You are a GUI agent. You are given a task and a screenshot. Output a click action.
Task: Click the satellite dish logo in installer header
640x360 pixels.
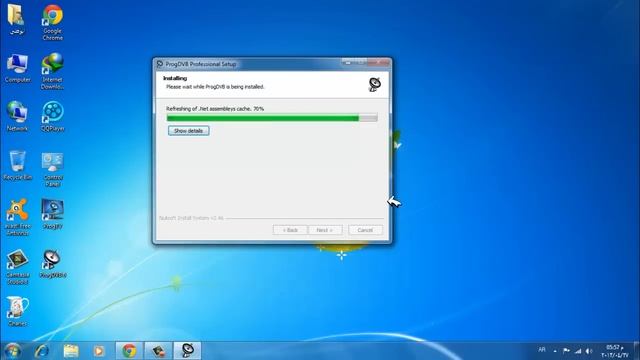(375, 84)
